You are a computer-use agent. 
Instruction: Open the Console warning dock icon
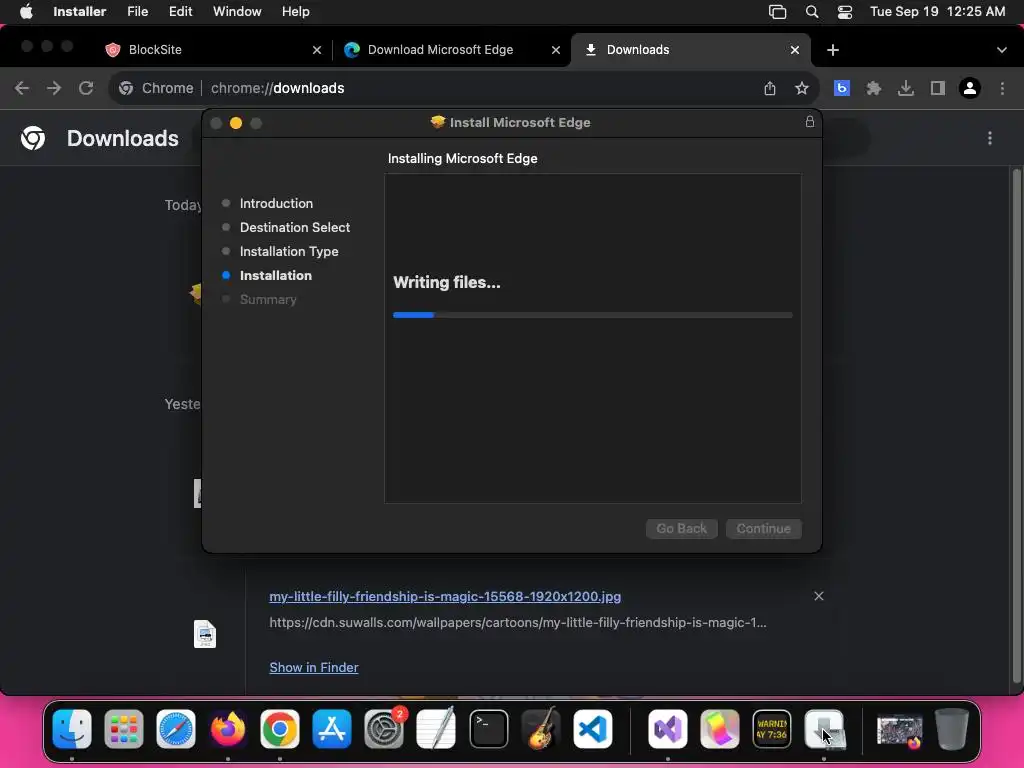click(772, 728)
